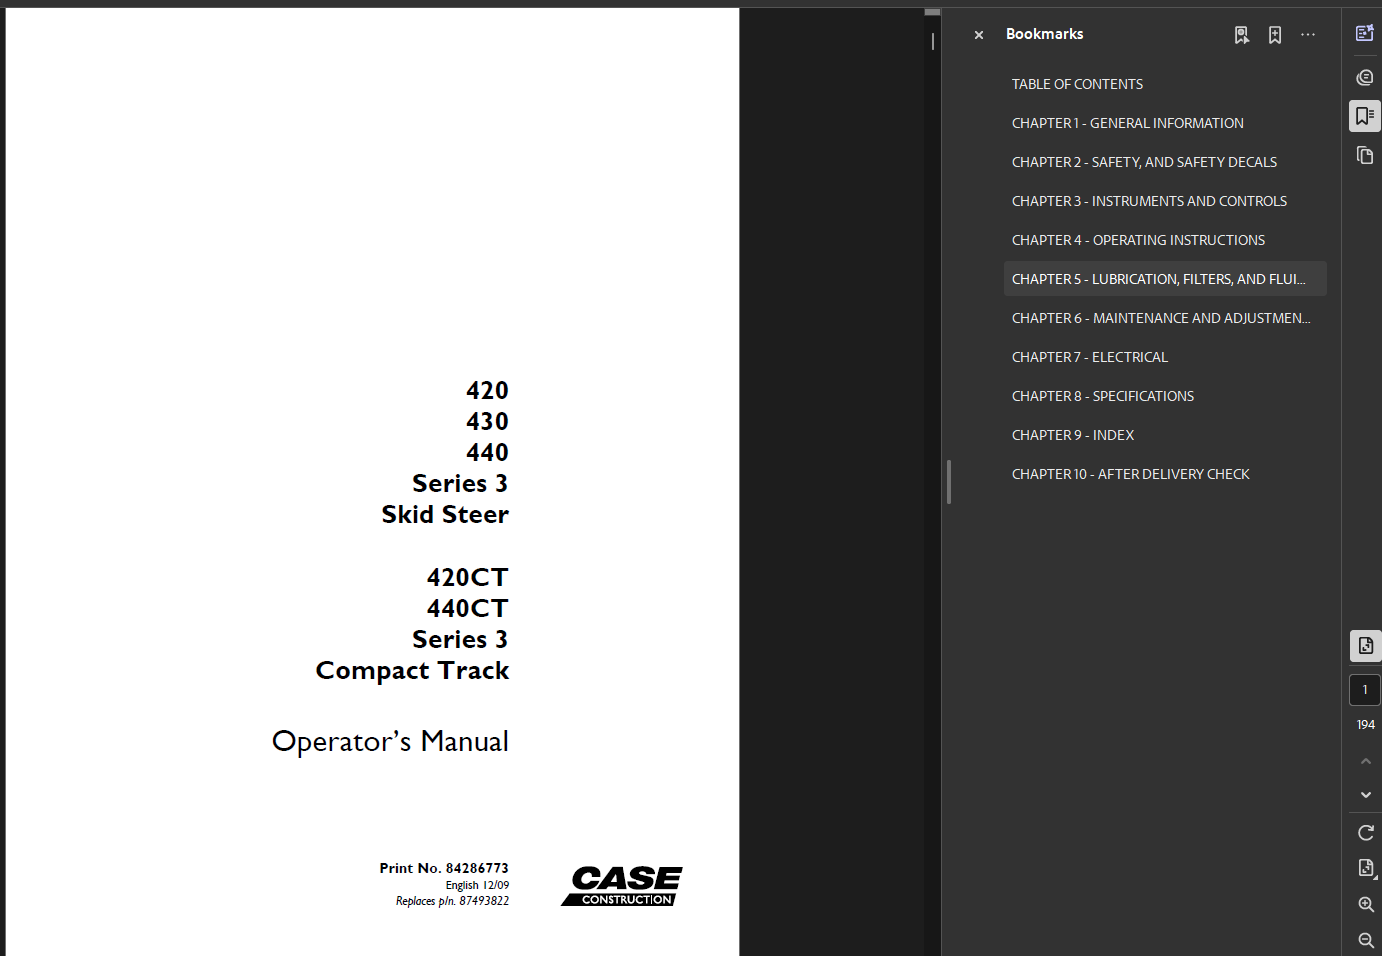This screenshot has height=956, width=1382.
Task: Open Chapter 10 After Delivery Check
Action: 1131,474
